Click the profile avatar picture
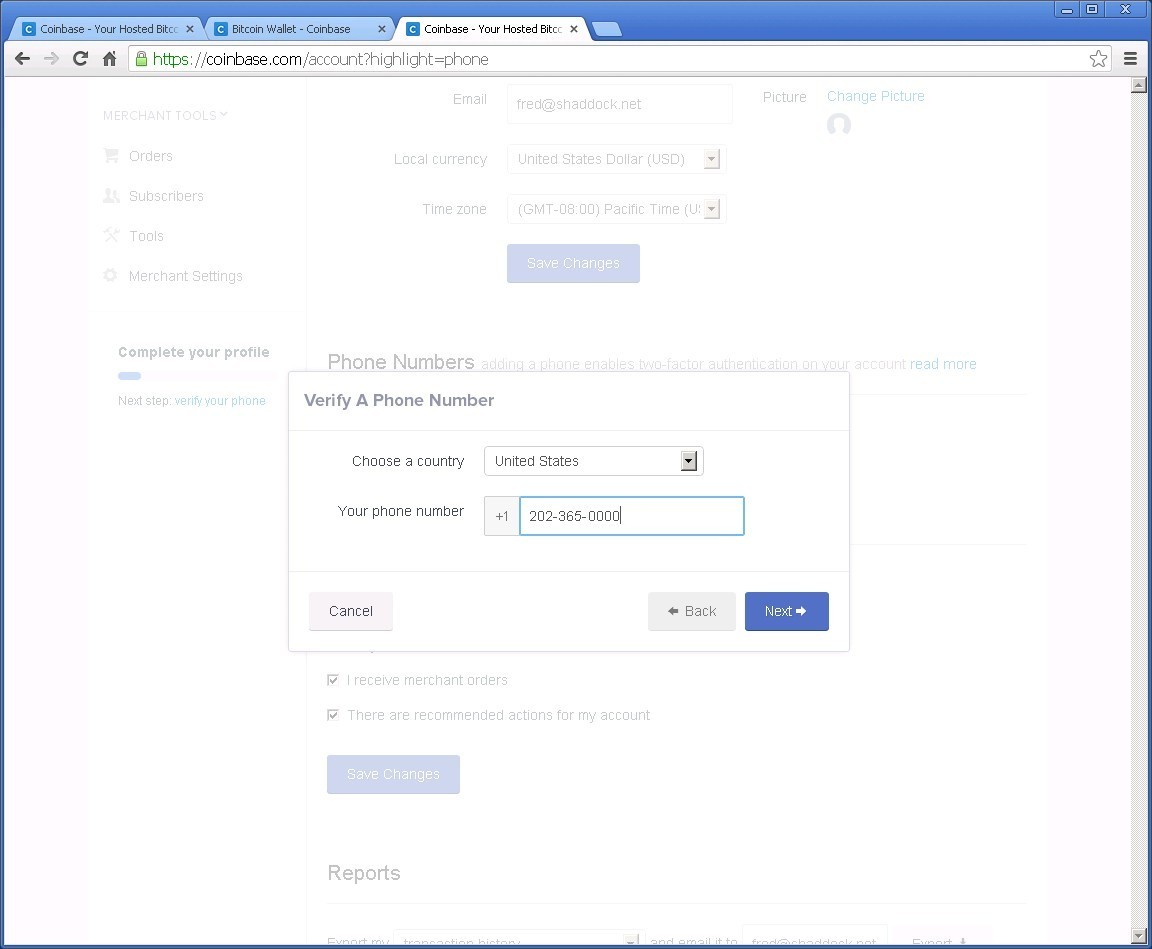1152x949 pixels. coord(838,124)
